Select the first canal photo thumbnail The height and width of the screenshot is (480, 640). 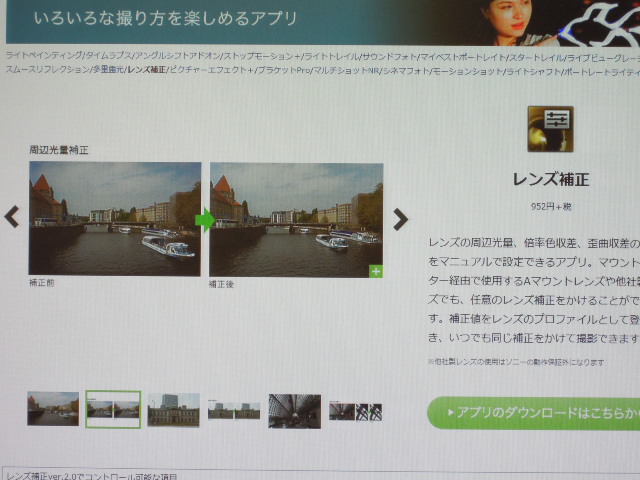(x=53, y=409)
